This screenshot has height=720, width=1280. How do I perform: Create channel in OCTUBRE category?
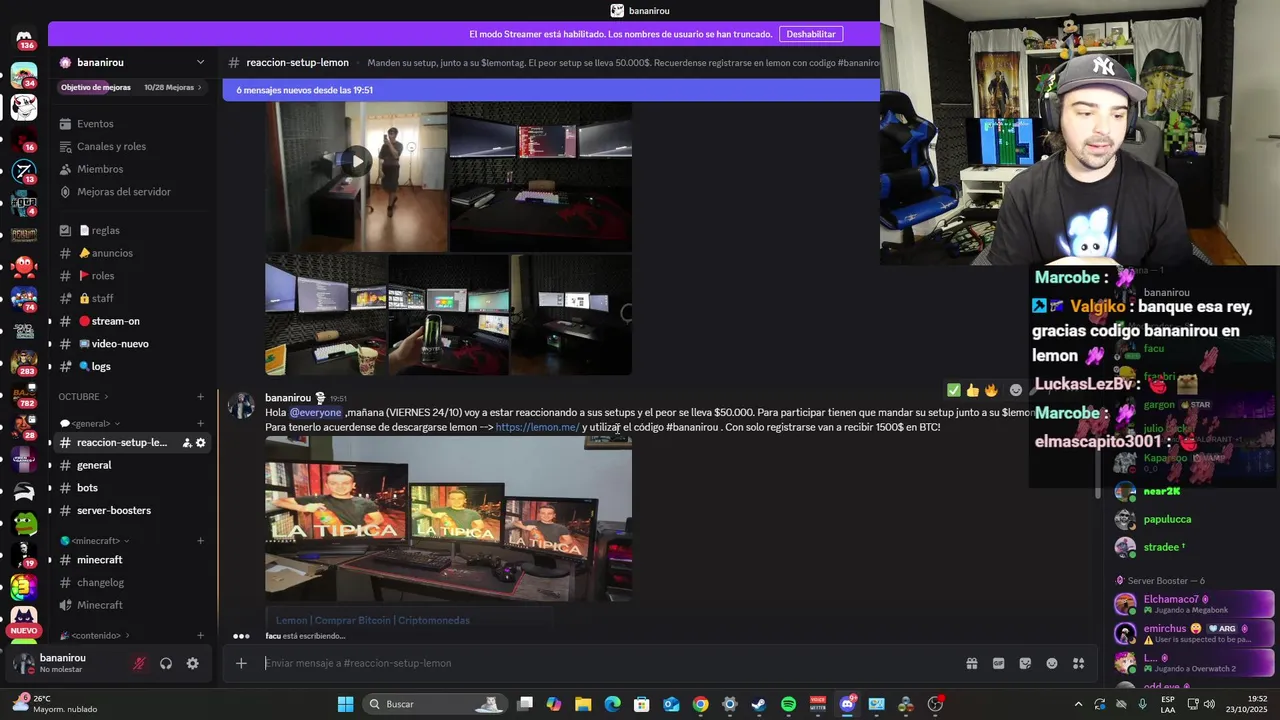tap(200, 397)
